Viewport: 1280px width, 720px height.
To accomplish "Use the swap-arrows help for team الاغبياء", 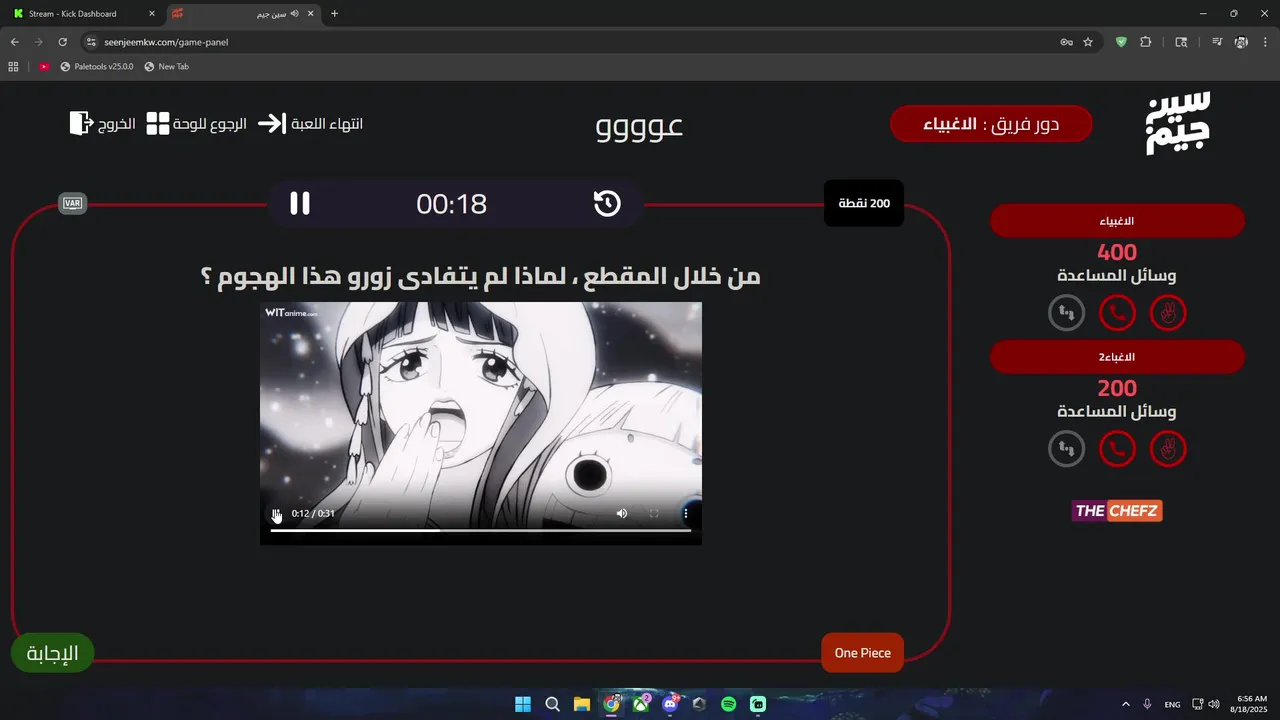I will click(1066, 314).
